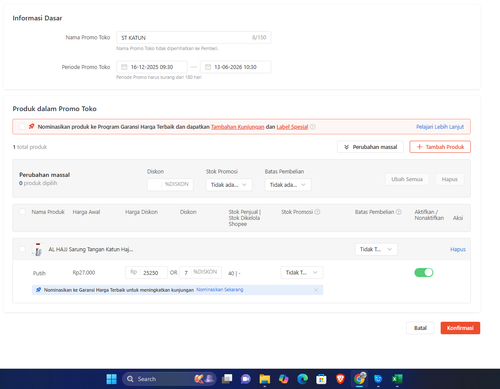Open the mass-change Batas Pembelian dropdown

288,185
